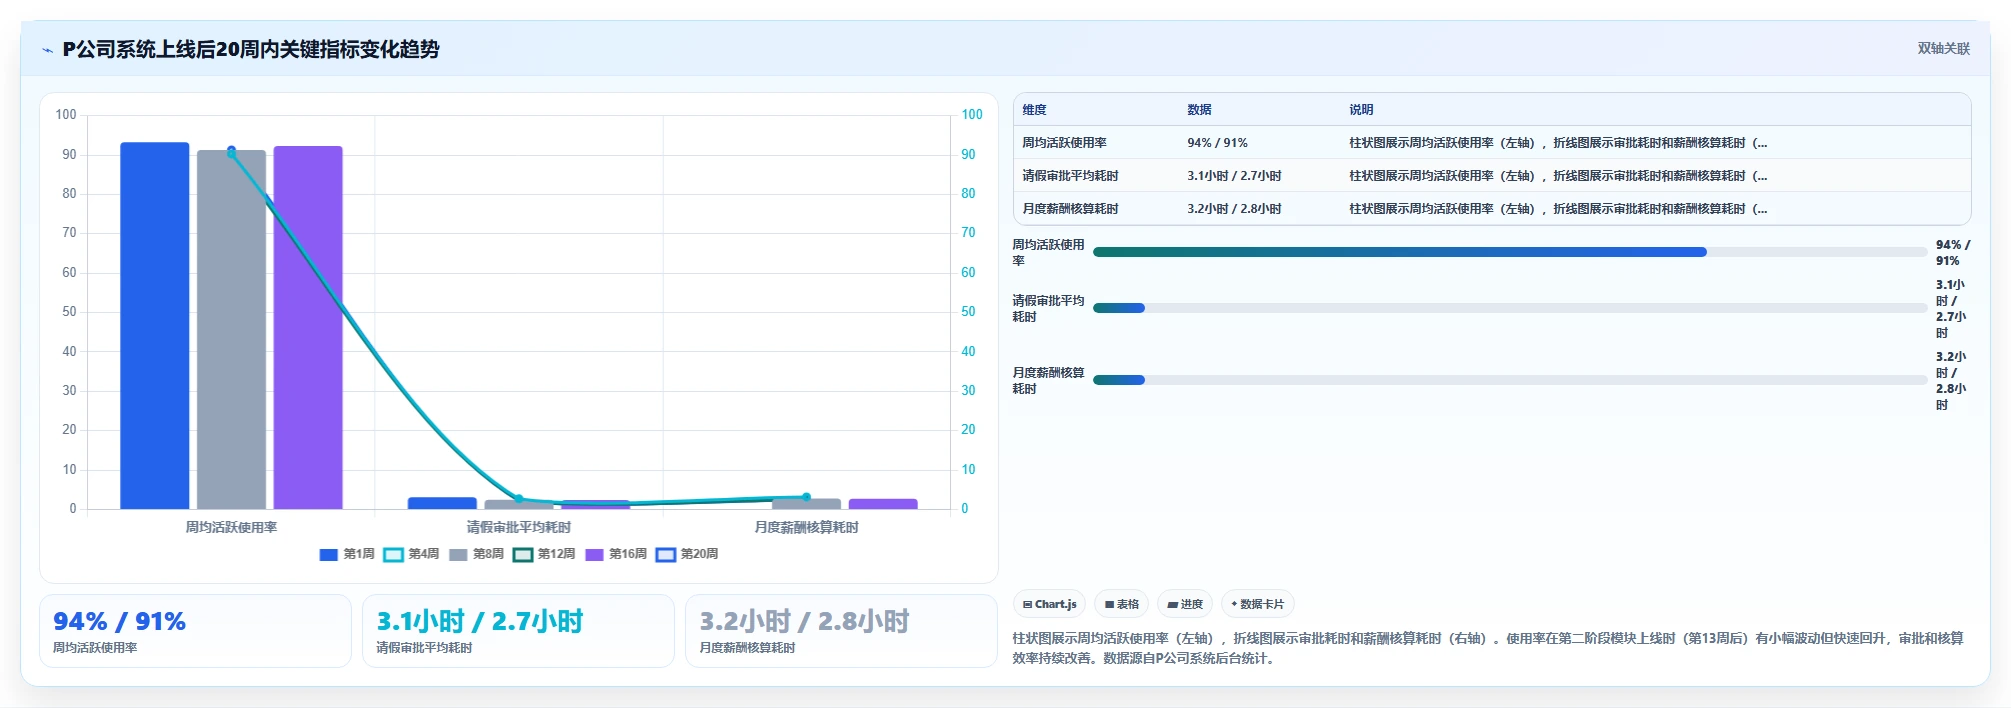
Task: Click the 周均活跃使用率 x-axis label
Action: tap(231, 527)
